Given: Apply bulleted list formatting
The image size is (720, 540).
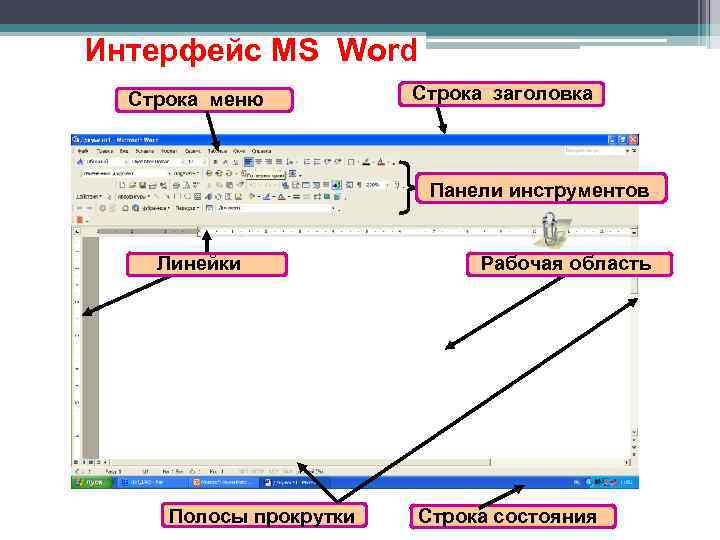Looking at the screenshot, I should coord(317,162).
